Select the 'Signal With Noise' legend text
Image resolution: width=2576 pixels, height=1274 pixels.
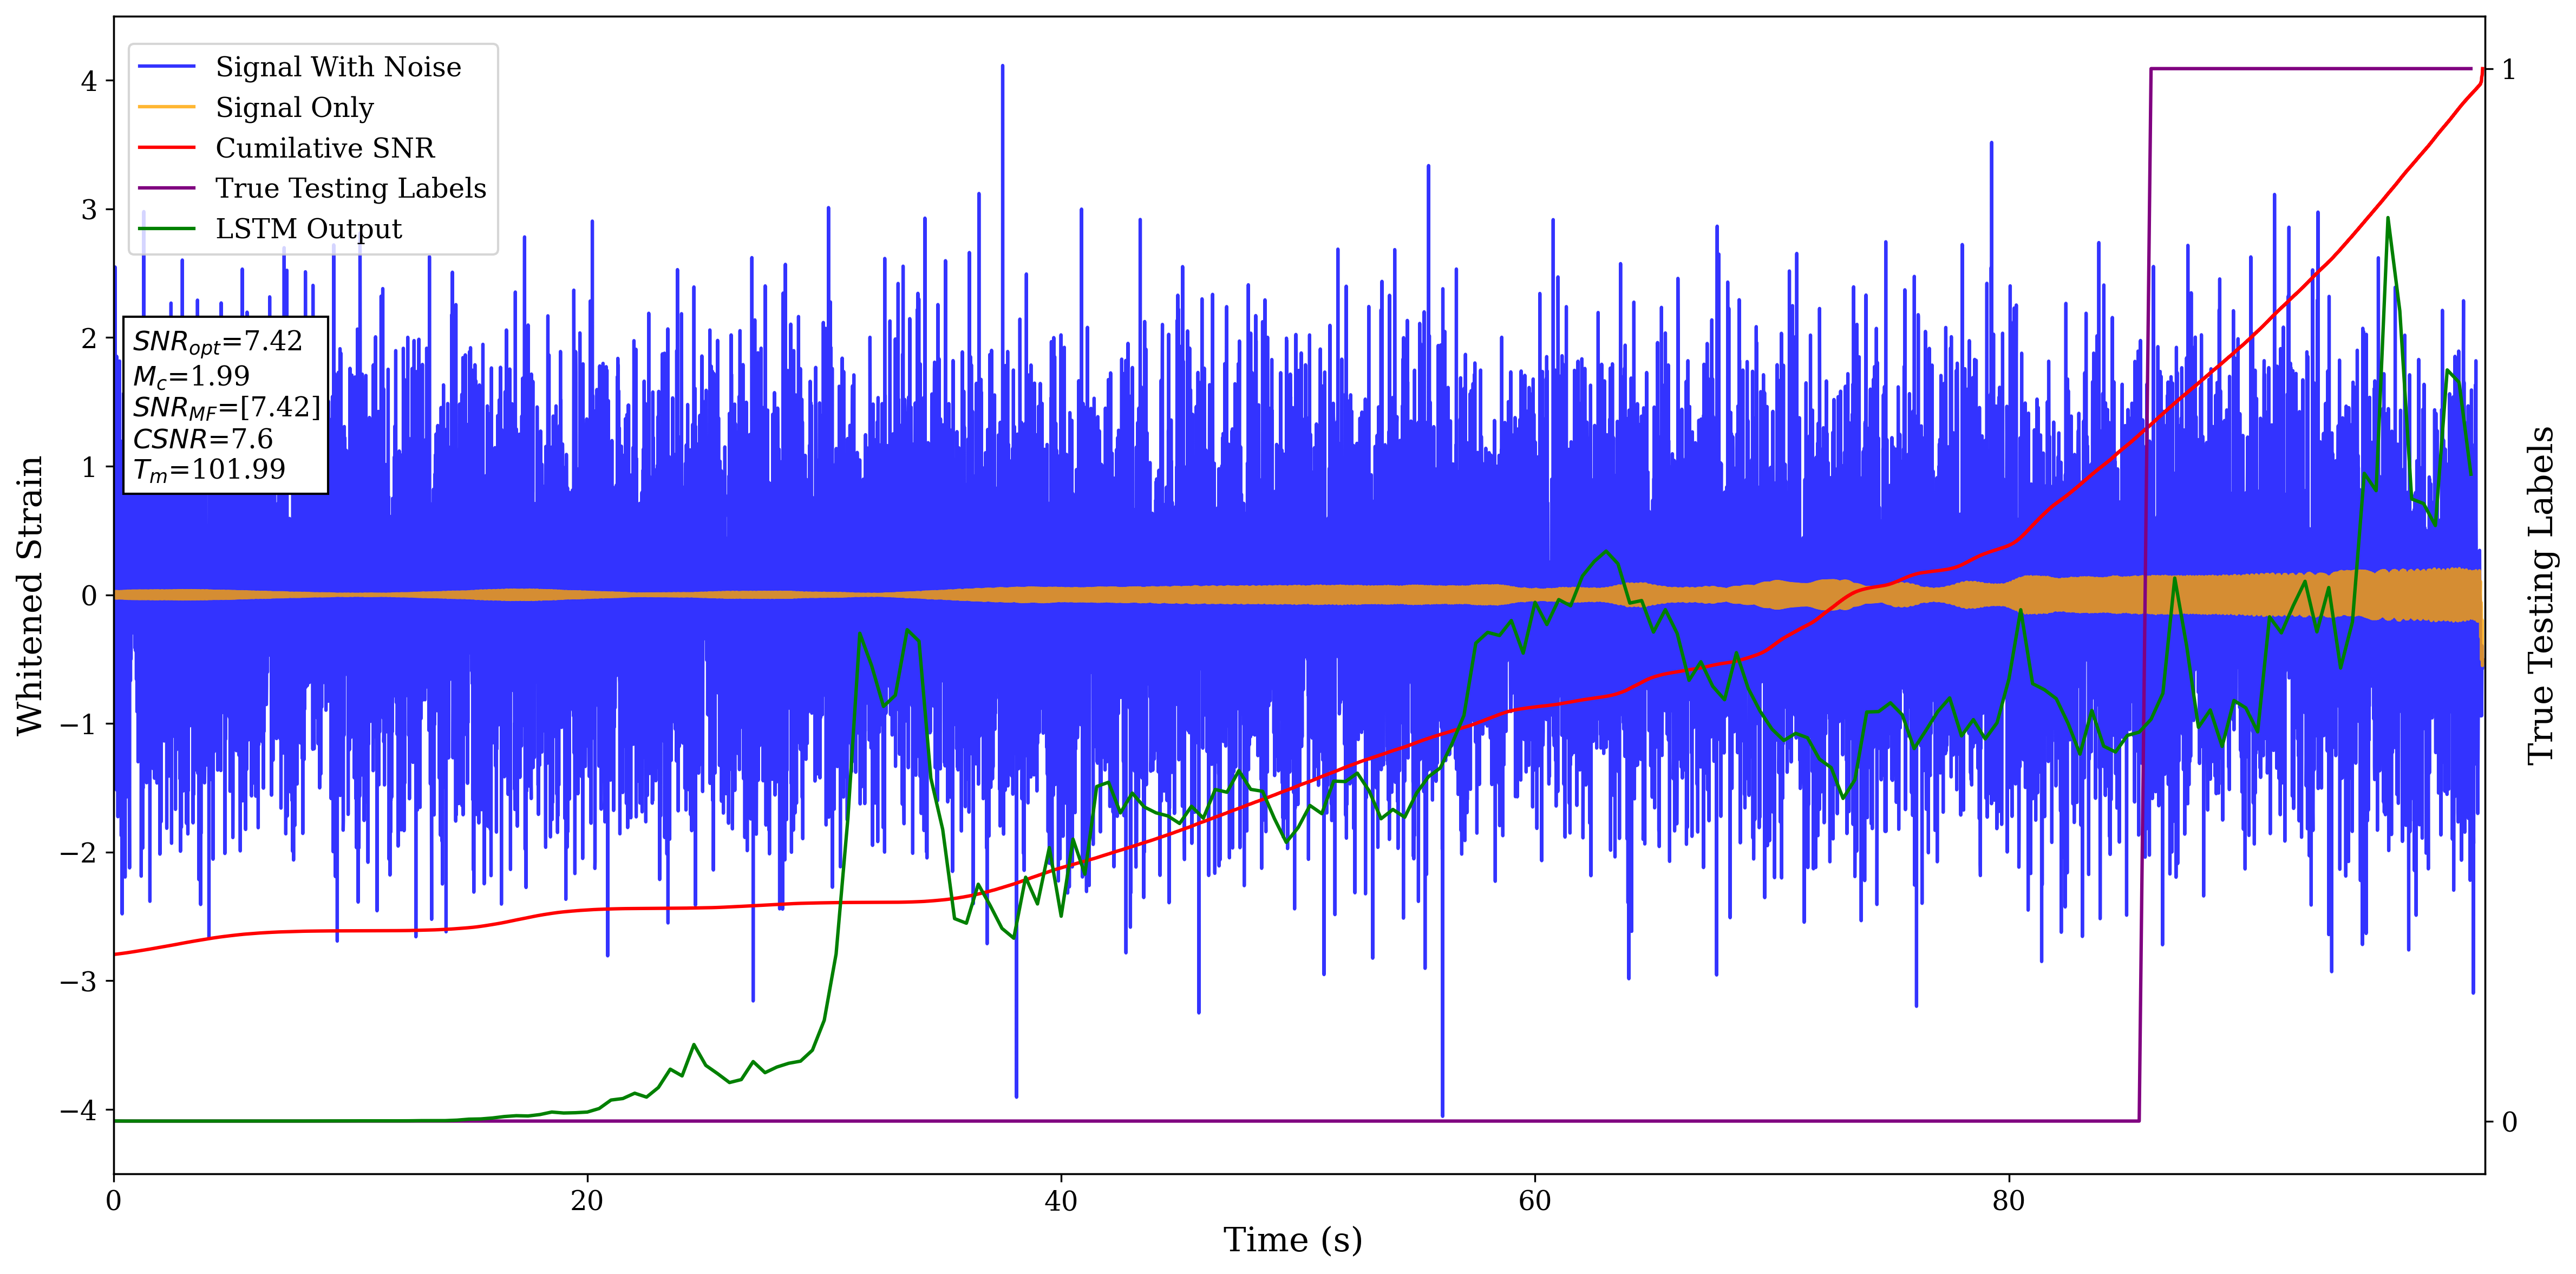point(338,67)
